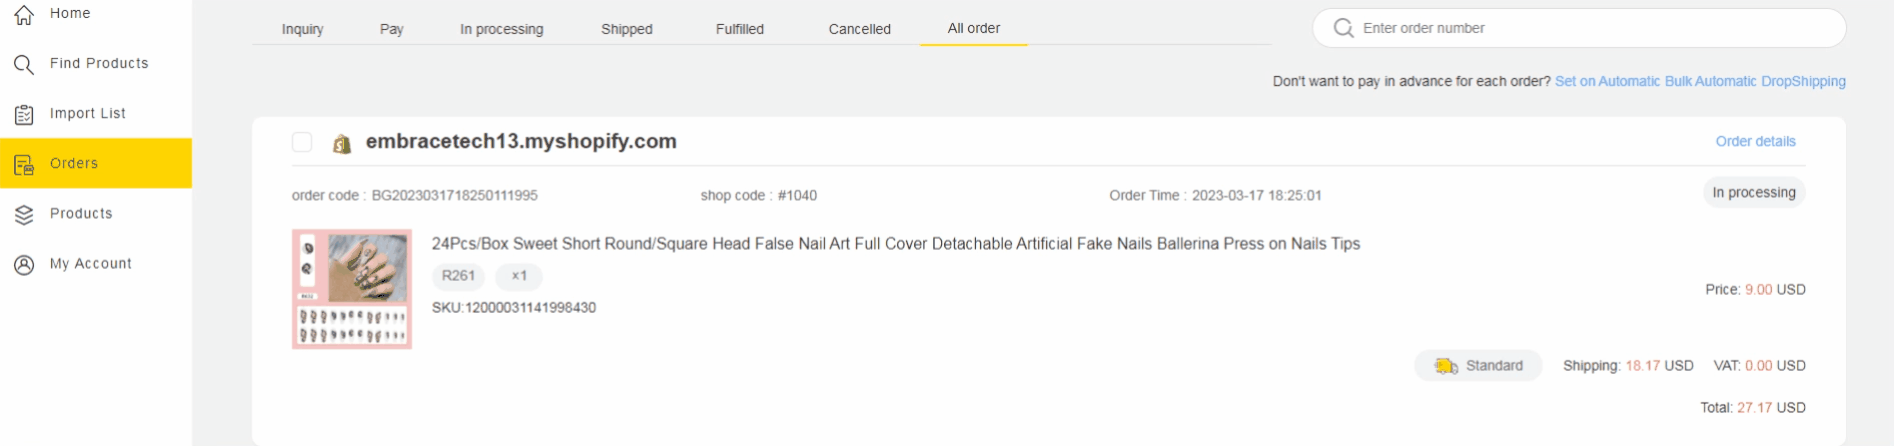Open the Shipped orders tab
Viewport: 1894px width, 446px height.
click(627, 29)
